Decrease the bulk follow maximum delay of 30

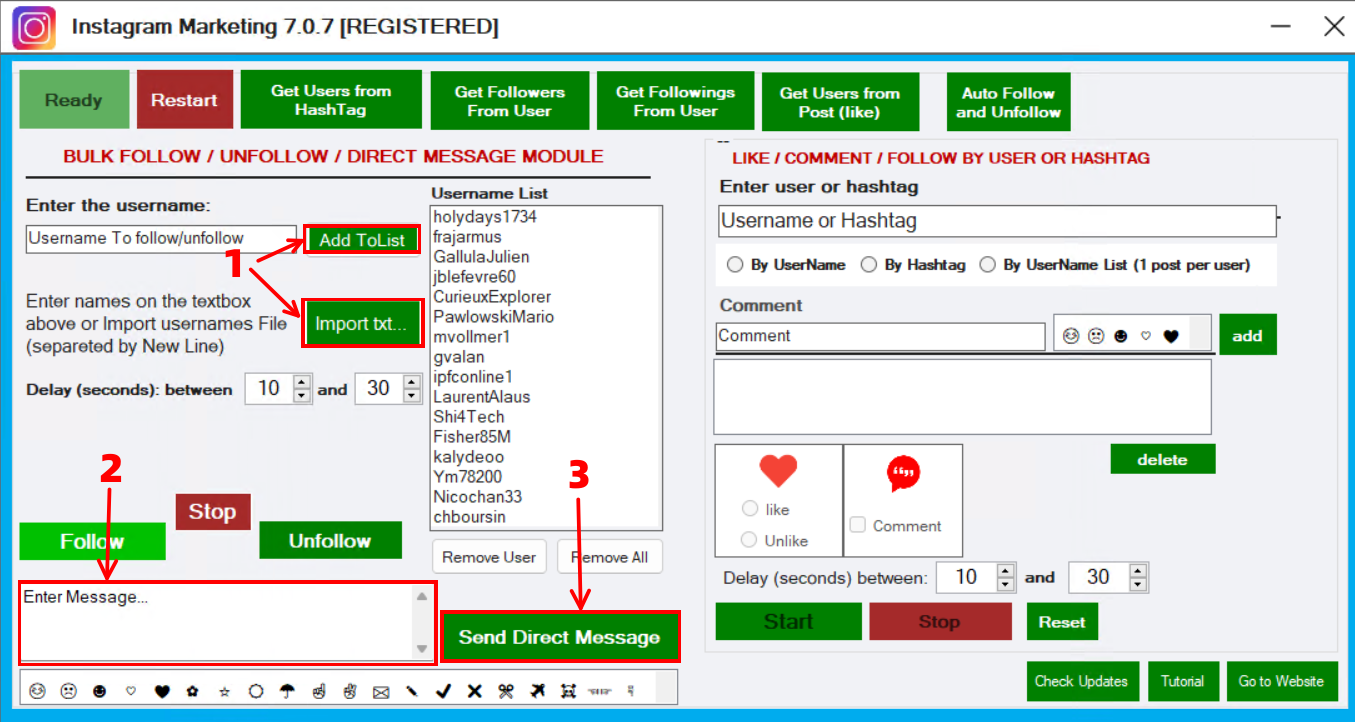pyautogui.click(x=412, y=396)
